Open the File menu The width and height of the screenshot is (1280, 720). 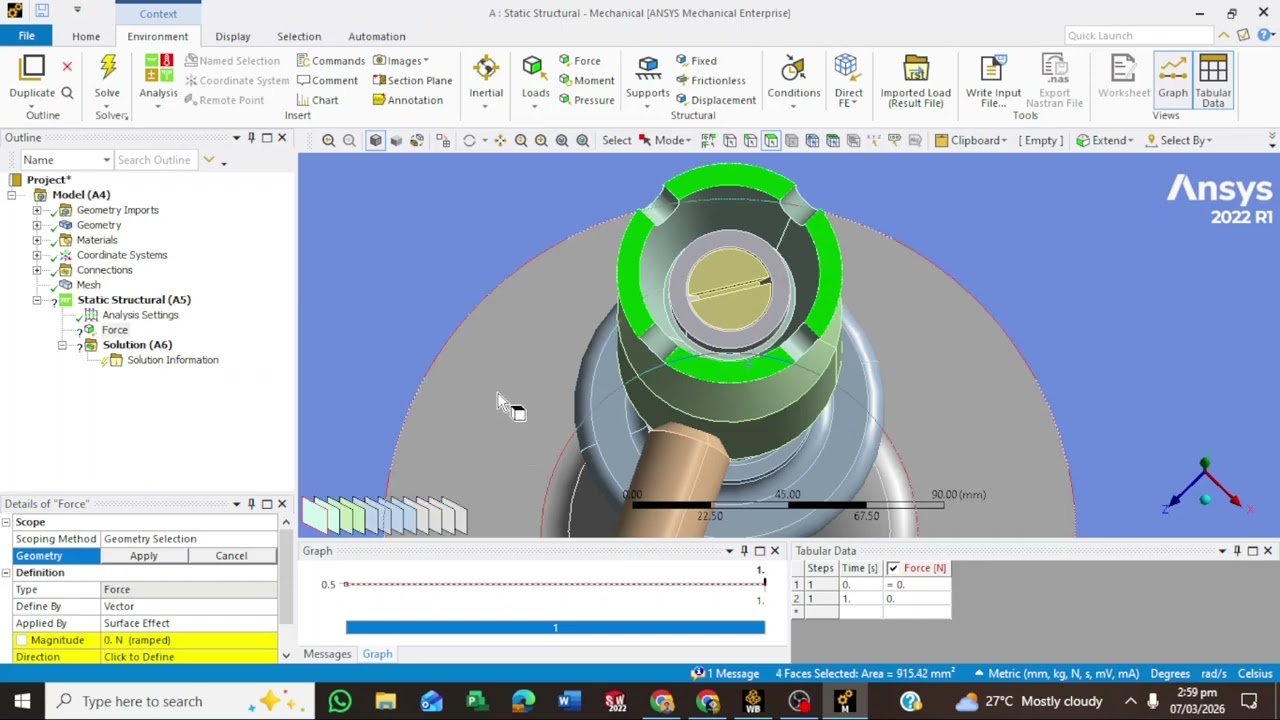coord(26,36)
